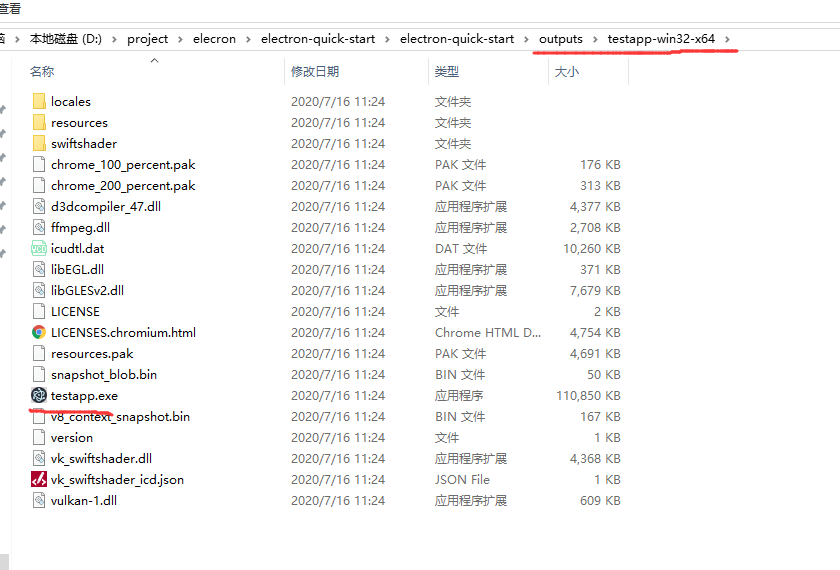The height and width of the screenshot is (570, 840).
Task: Sort by the 修改日期 column header
Action: tap(315, 71)
